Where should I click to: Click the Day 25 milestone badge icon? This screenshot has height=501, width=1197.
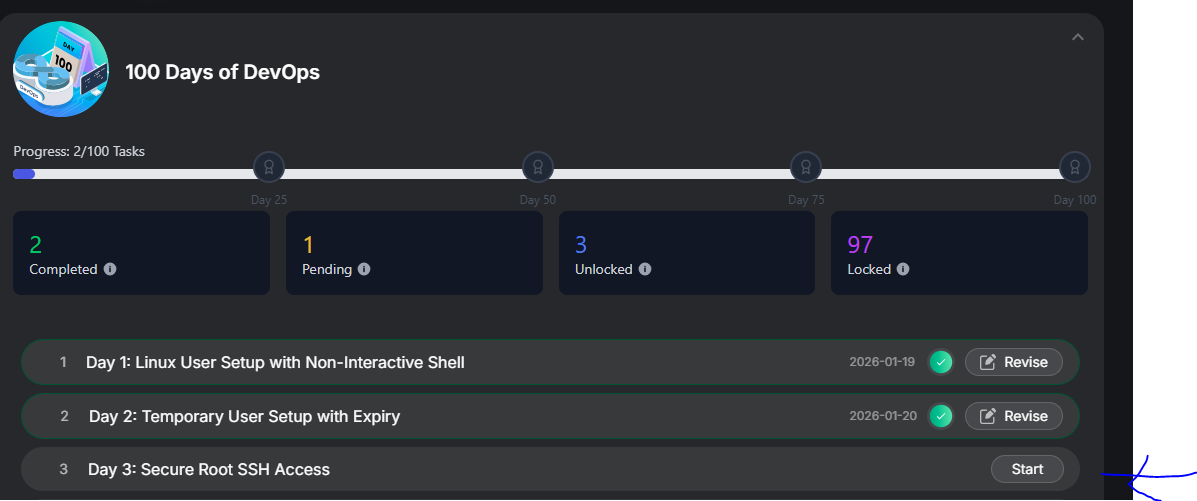tap(269, 166)
